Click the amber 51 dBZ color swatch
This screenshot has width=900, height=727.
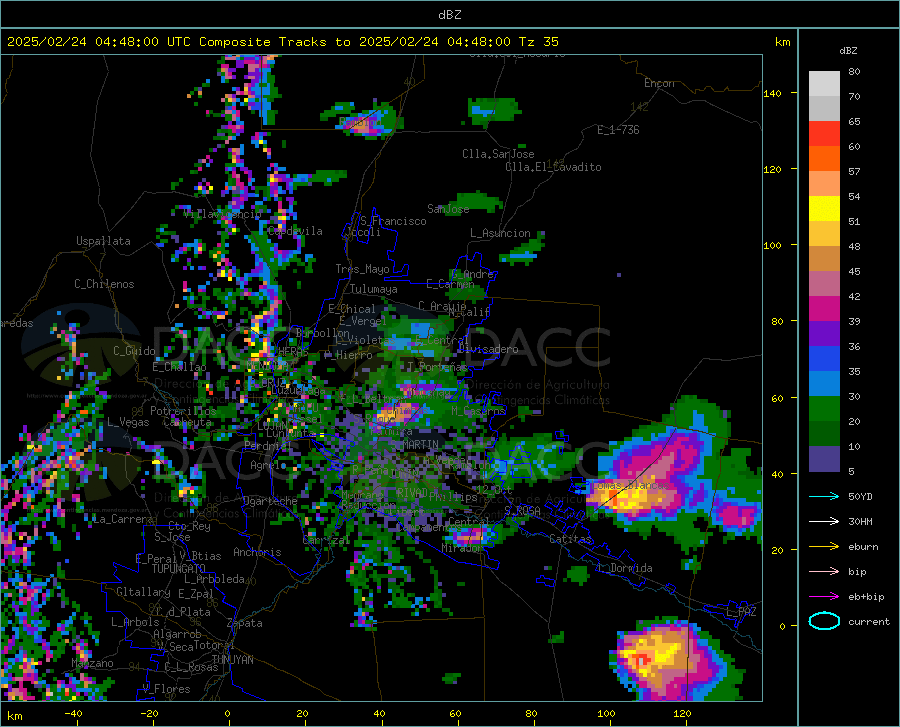pyautogui.click(x=824, y=234)
